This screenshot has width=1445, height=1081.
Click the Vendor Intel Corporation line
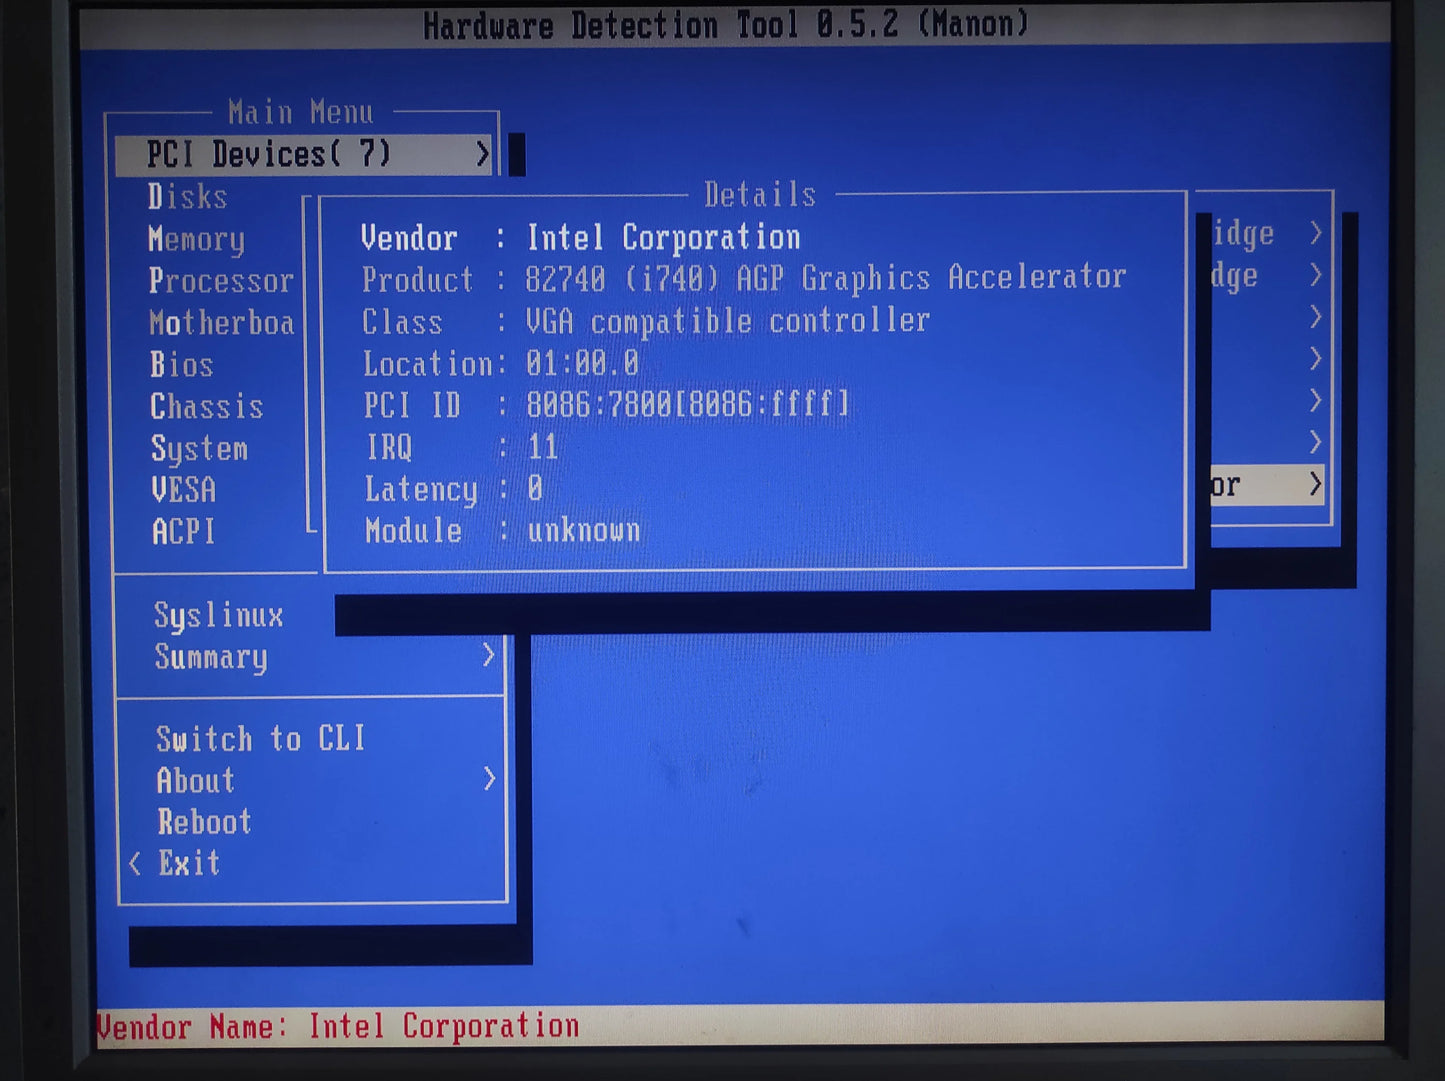[x=580, y=238]
